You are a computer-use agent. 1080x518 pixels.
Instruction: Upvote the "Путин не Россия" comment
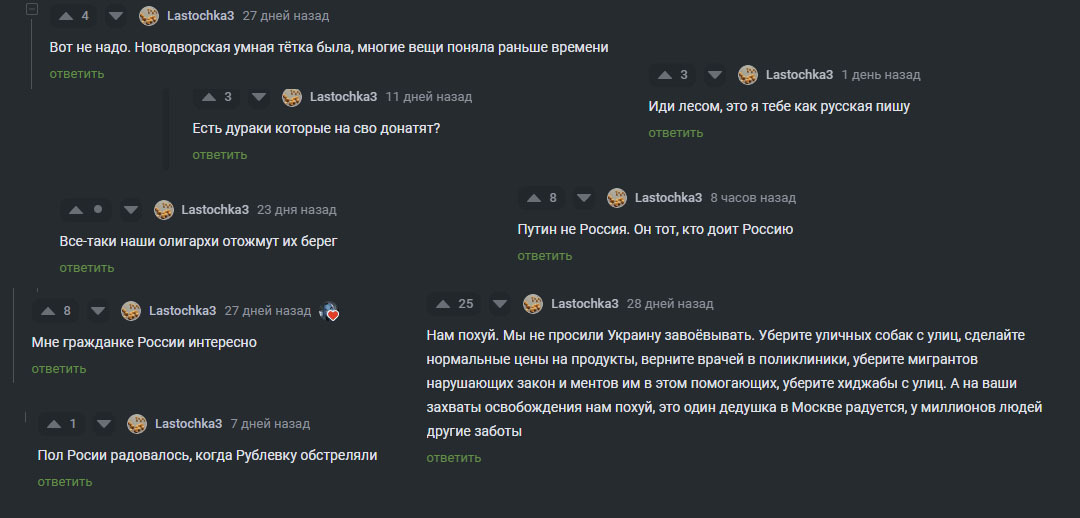point(531,198)
